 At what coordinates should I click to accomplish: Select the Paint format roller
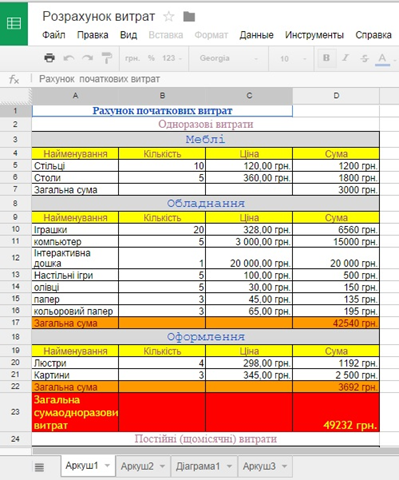click(107, 58)
